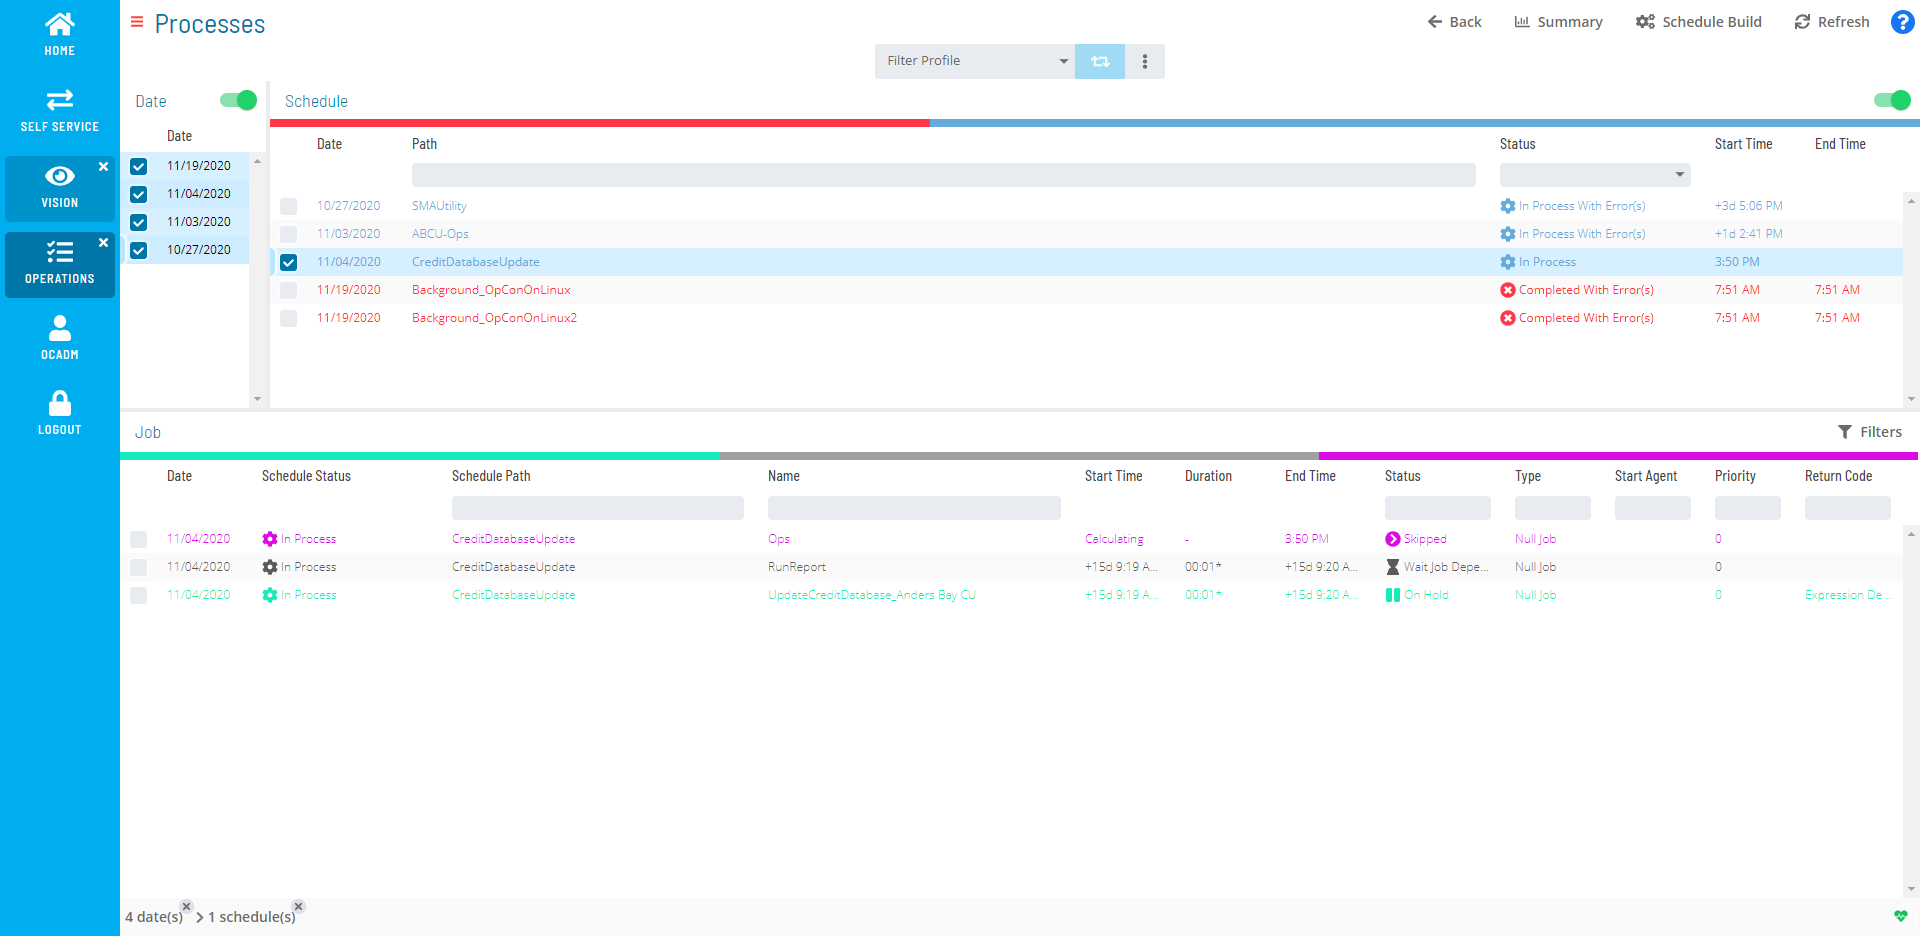Image resolution: width=1920 pixels, height=936 pixels.
Task: Uncheck the 11/03/2020 date checkbox
Action: pos(139,223)
